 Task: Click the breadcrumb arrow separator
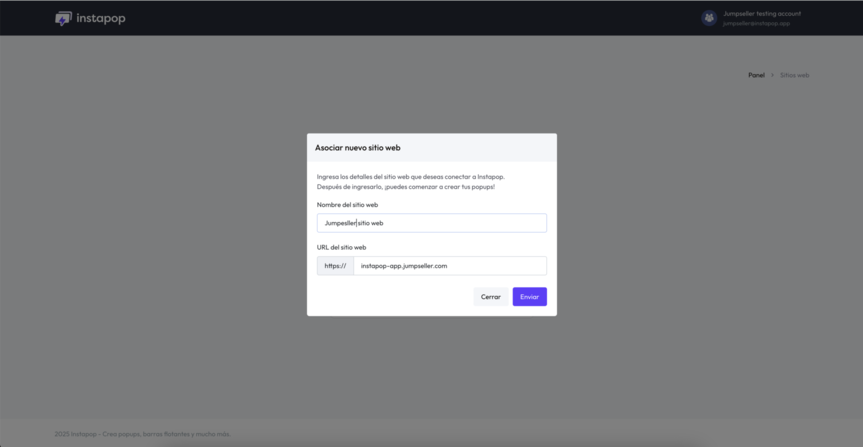point(772,75)
